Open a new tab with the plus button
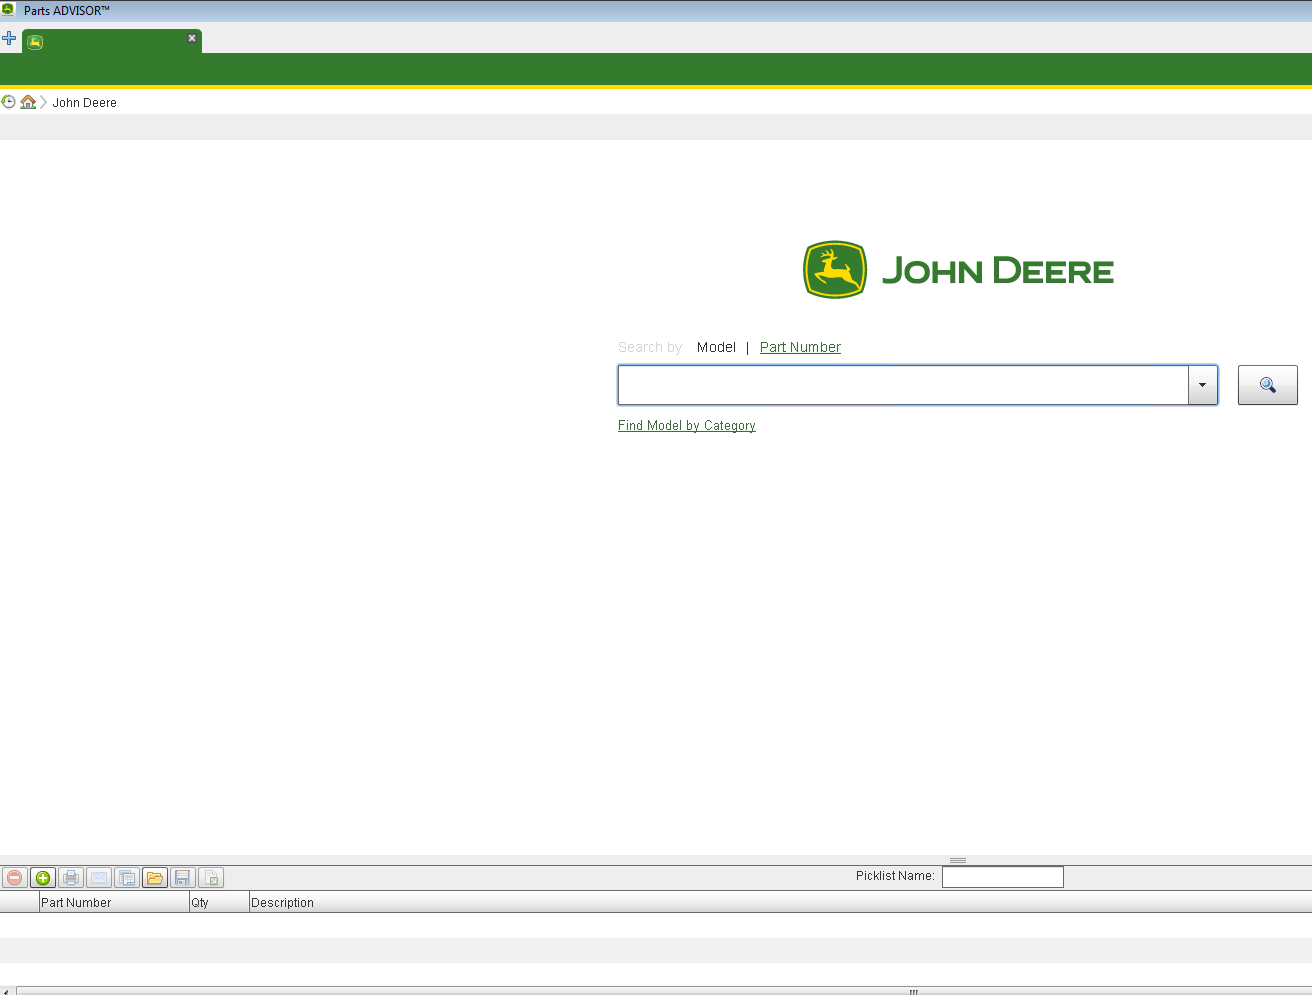 [x=10, y=39]
